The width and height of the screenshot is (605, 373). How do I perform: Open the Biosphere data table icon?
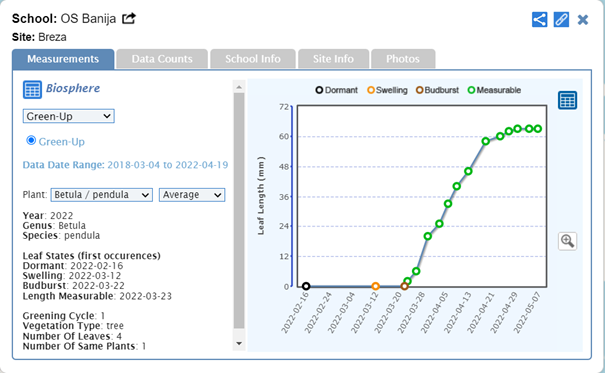pyautogui.click(x=32, y=89)
